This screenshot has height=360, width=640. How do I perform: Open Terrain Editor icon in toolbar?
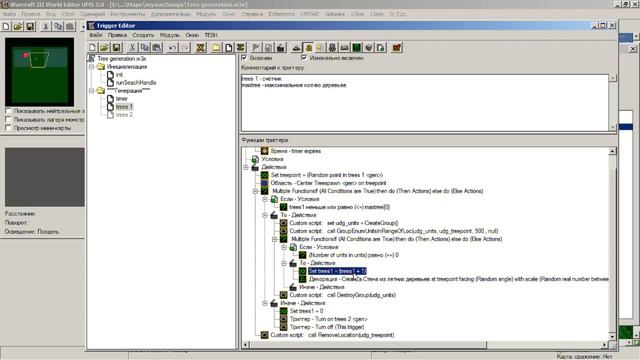pyautogui.click(x=296, y=48)
